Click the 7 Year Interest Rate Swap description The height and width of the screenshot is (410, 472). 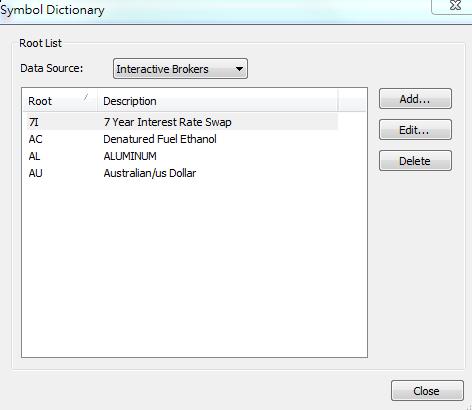[x=167, y=122]
